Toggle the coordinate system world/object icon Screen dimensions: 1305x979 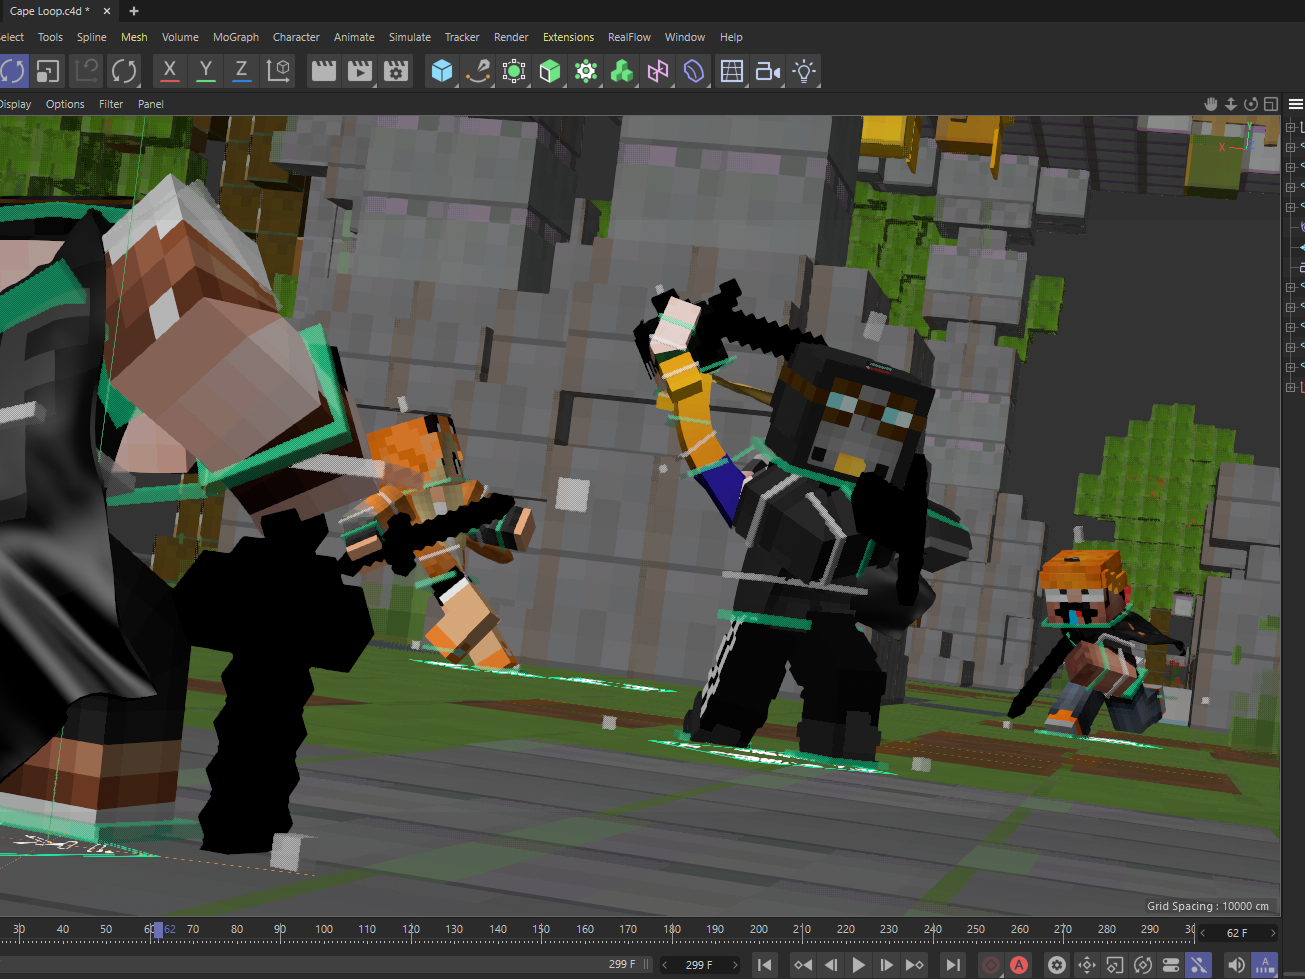click(x=278, y=71)
